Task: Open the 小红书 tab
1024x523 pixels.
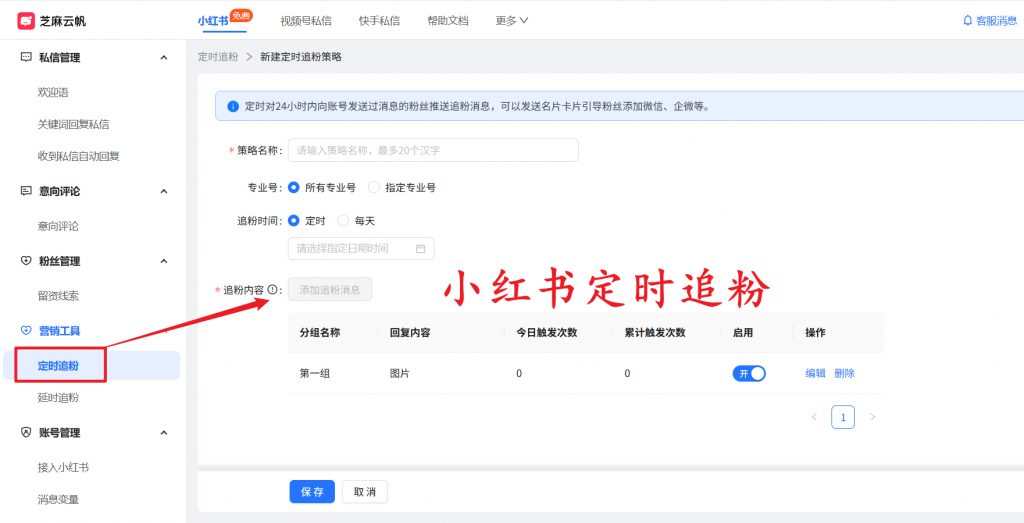Action: [x=213, y=21]
